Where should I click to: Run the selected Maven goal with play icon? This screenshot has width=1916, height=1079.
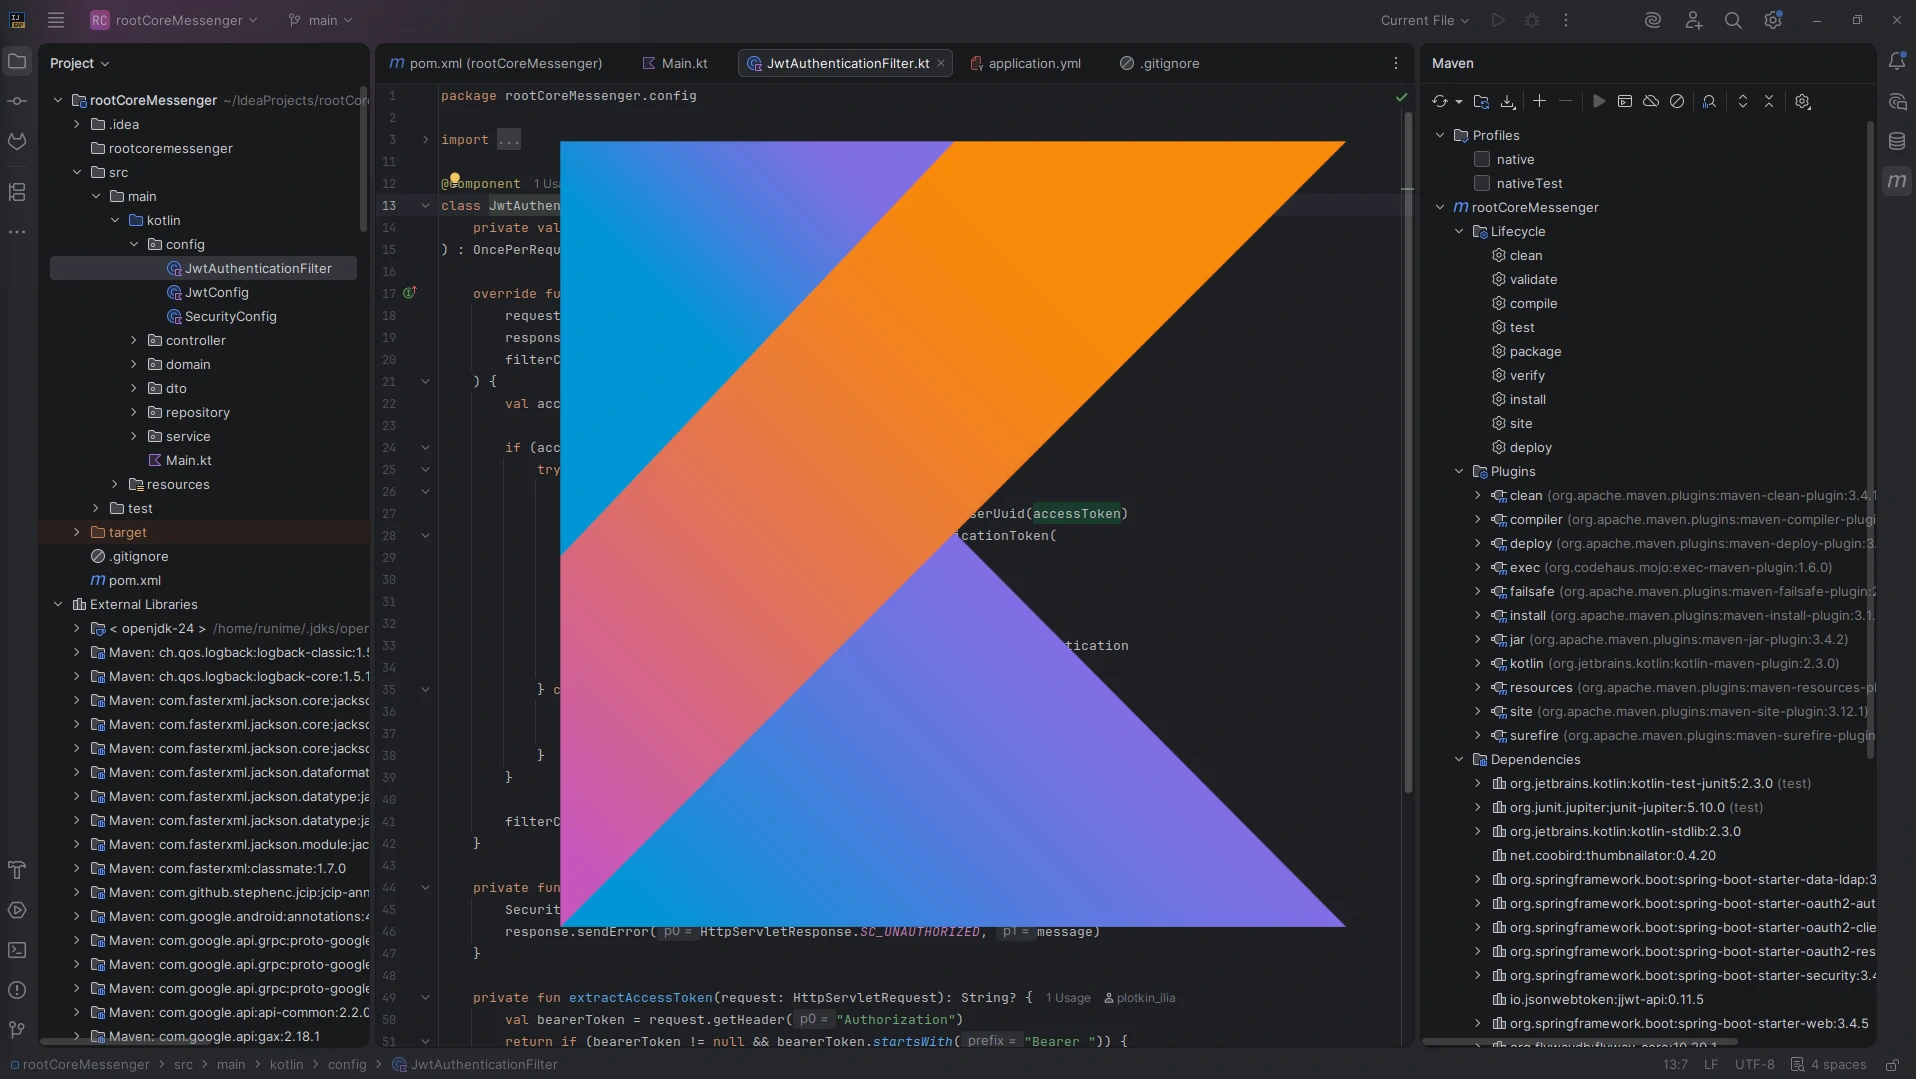pos(1598,101)
